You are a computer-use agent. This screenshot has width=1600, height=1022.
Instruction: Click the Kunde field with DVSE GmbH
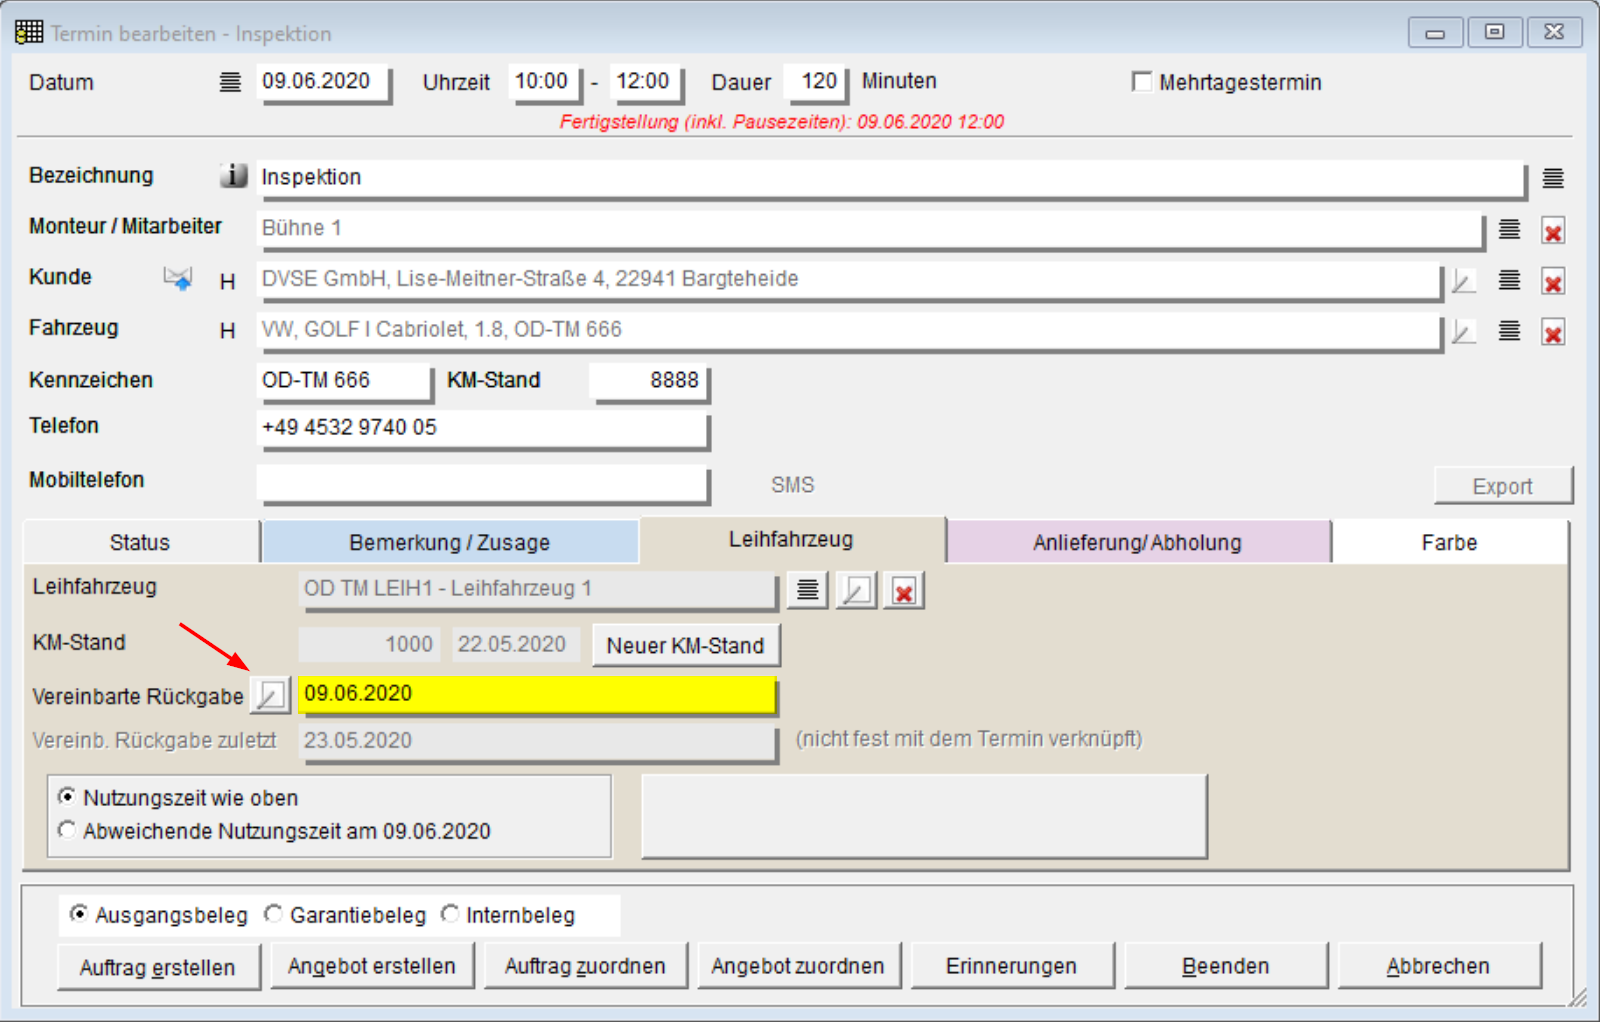[x=848, y=280]
